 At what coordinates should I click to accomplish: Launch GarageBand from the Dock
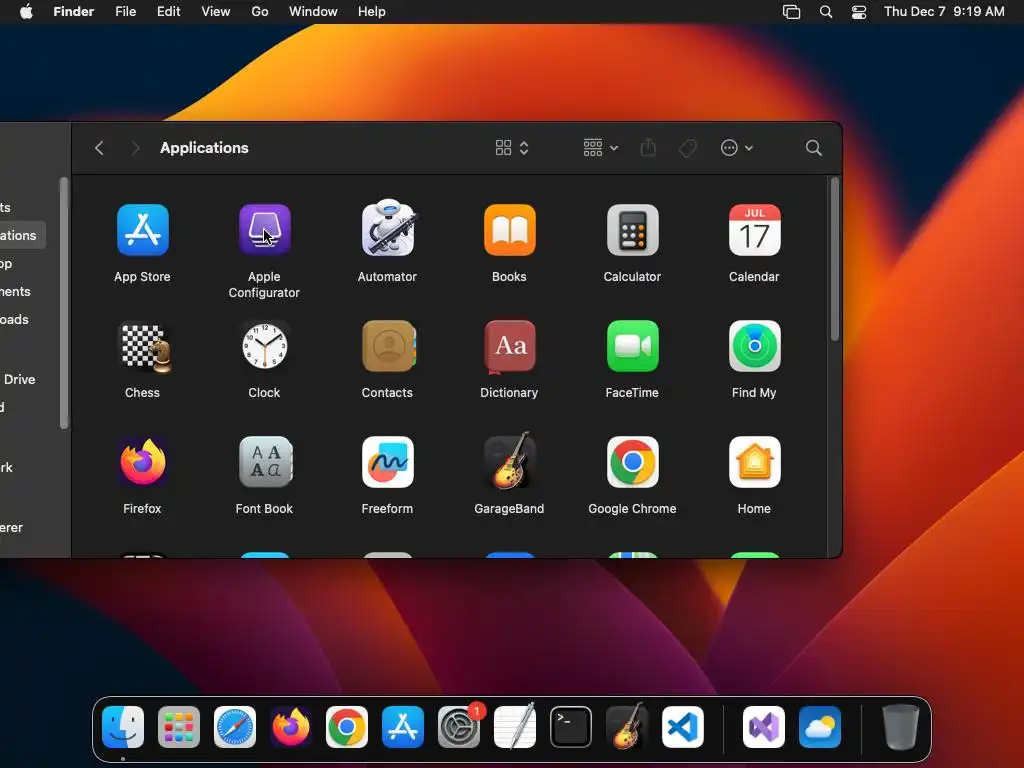pyautogui.click(x=627, y=726)
